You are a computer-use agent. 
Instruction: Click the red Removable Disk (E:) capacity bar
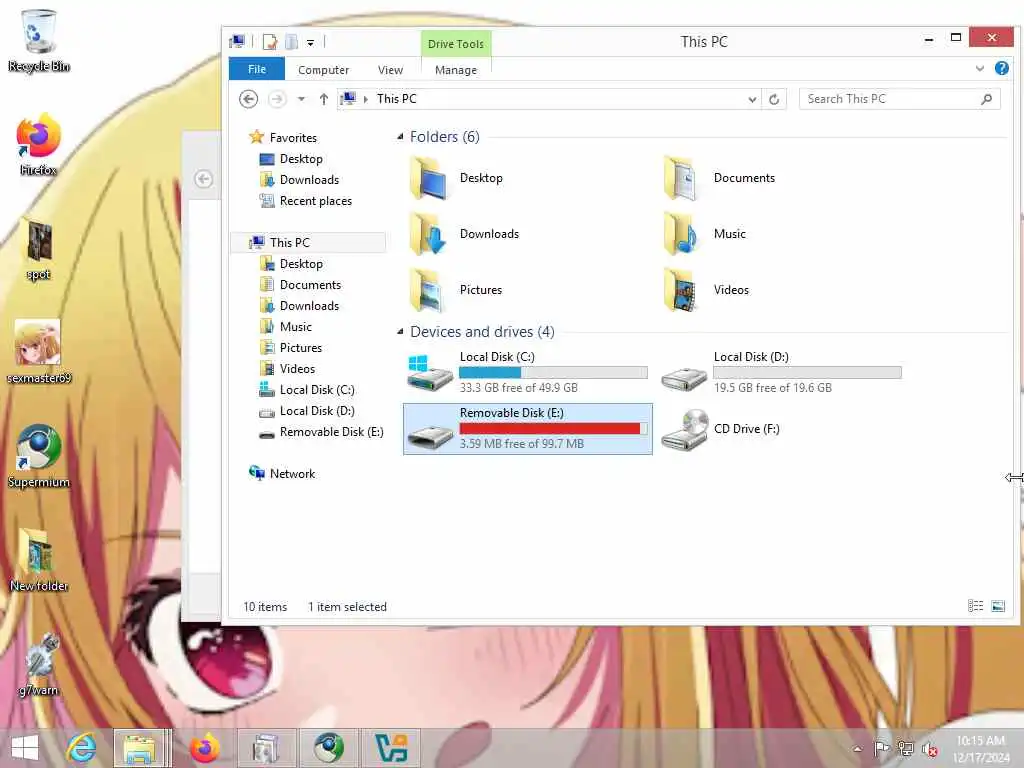click(553, 428)
